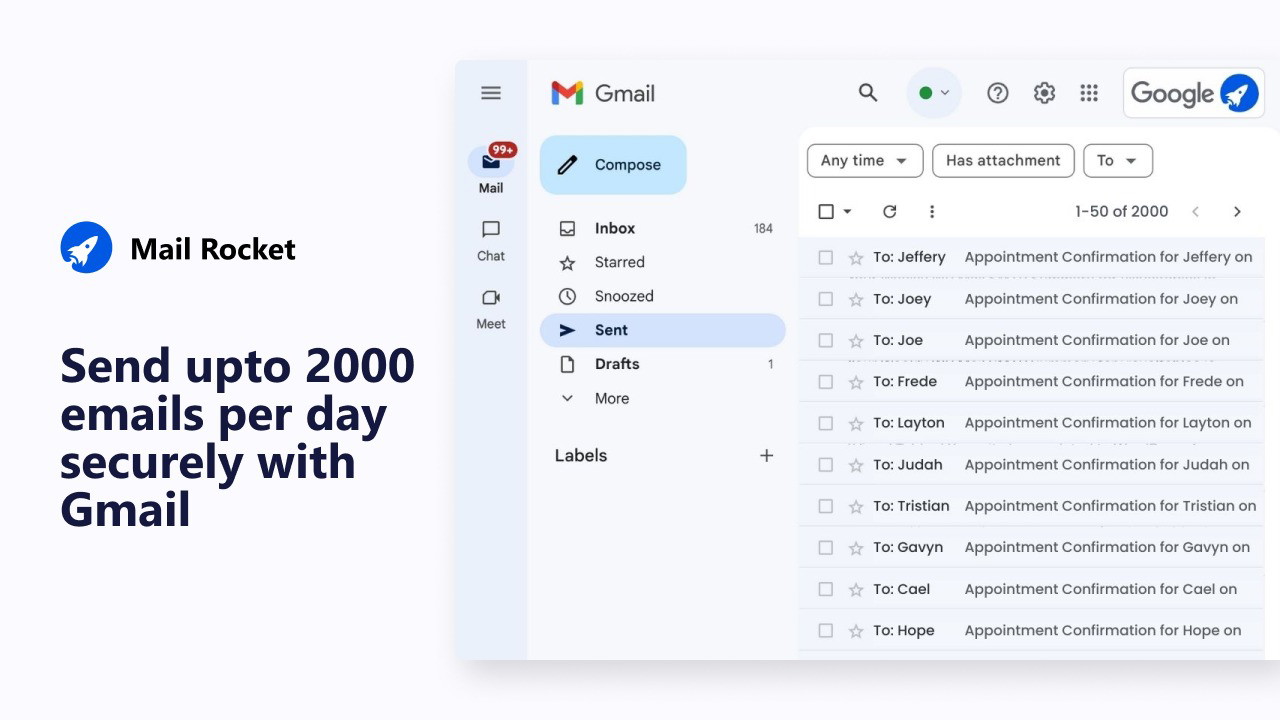The width and height of the screenshot is (1280, 720).
Task: Click the Compose button
Action: 613,165
